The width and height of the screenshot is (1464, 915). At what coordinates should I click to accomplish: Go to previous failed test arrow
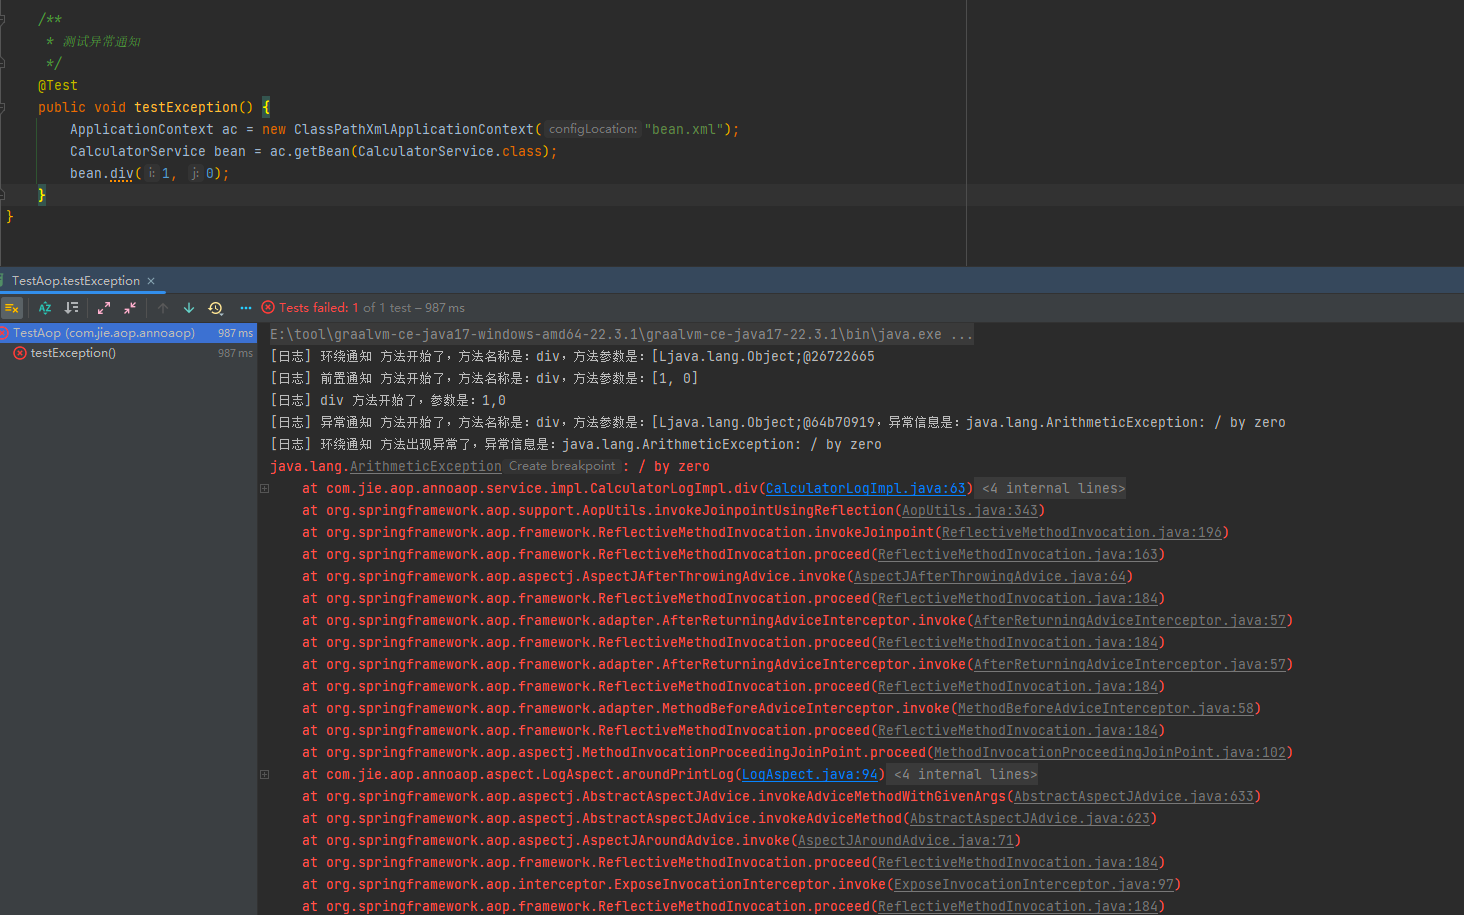click(163, 308)
